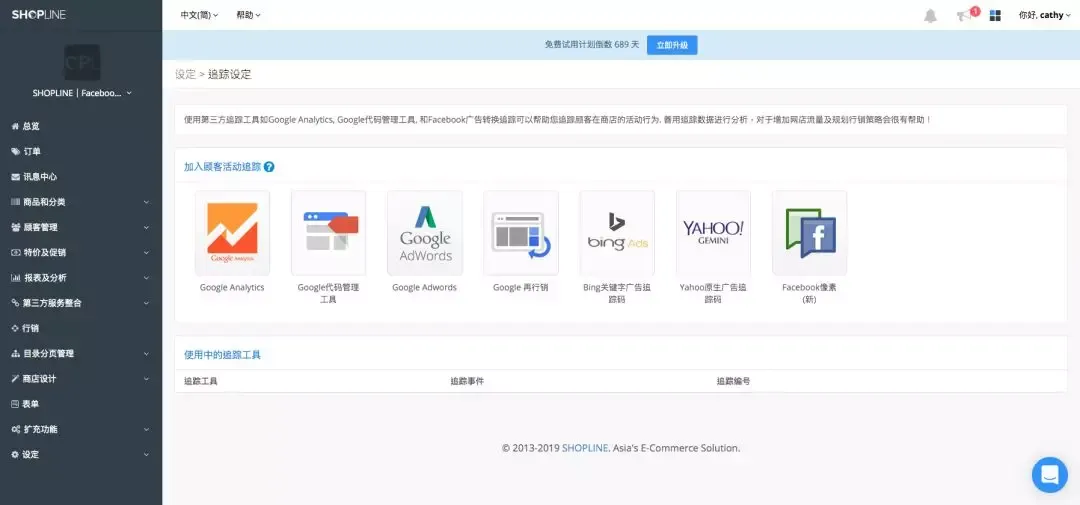Select the Google AdWords logo tile

click(425, 233)
